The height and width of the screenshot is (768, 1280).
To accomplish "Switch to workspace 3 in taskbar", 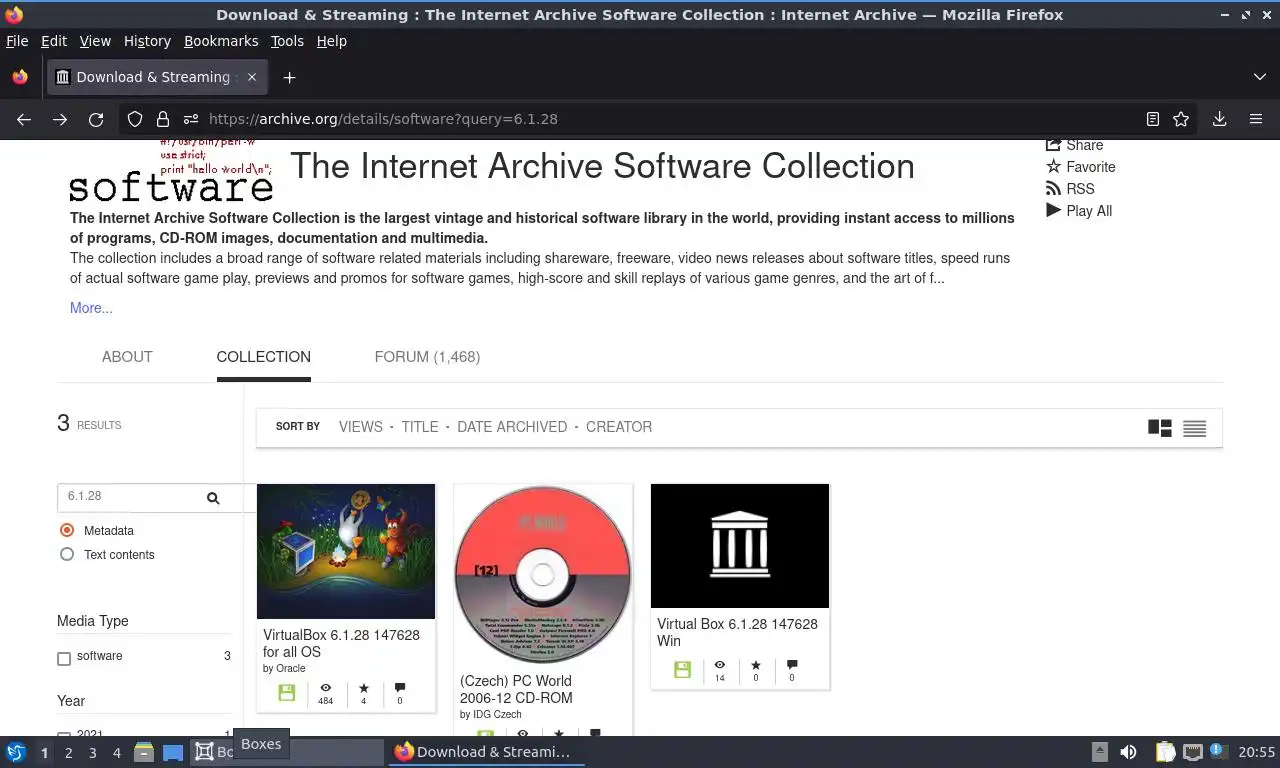I will 93,752.
